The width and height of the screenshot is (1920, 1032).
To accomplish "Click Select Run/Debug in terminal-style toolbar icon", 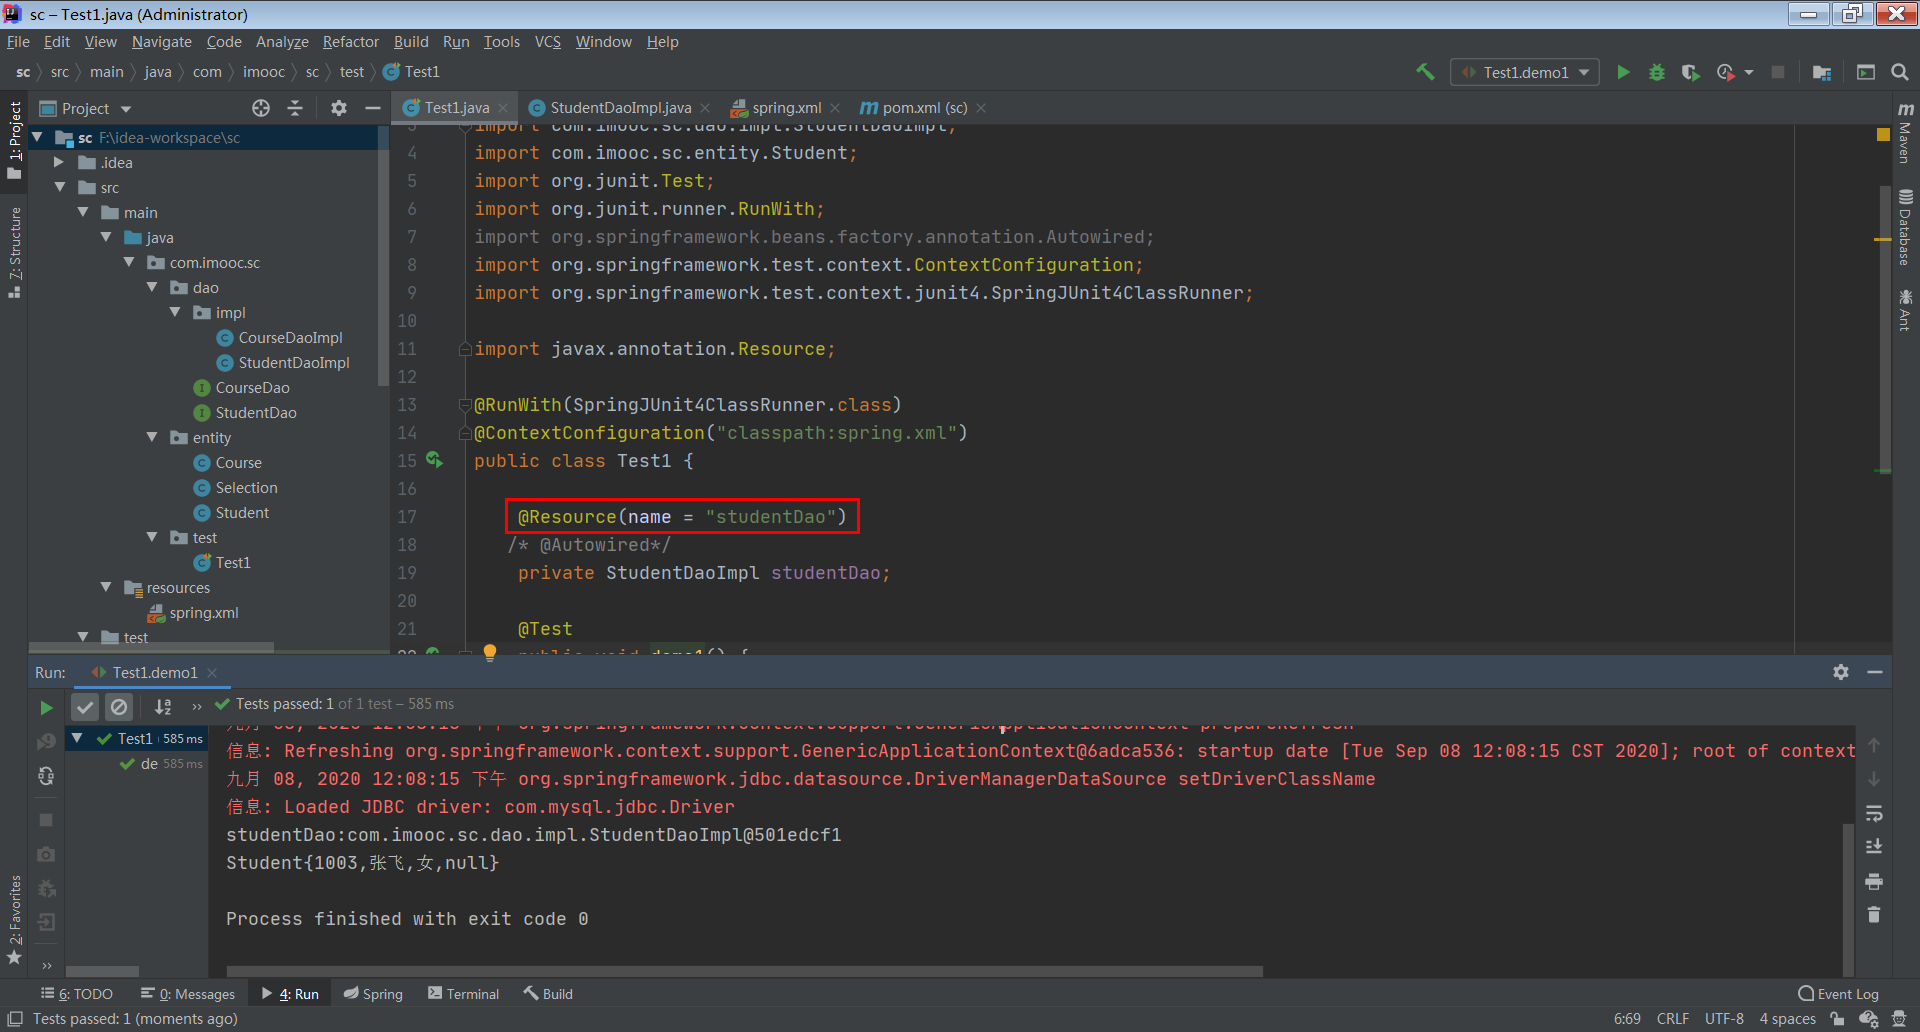I will click(1866, 72).
